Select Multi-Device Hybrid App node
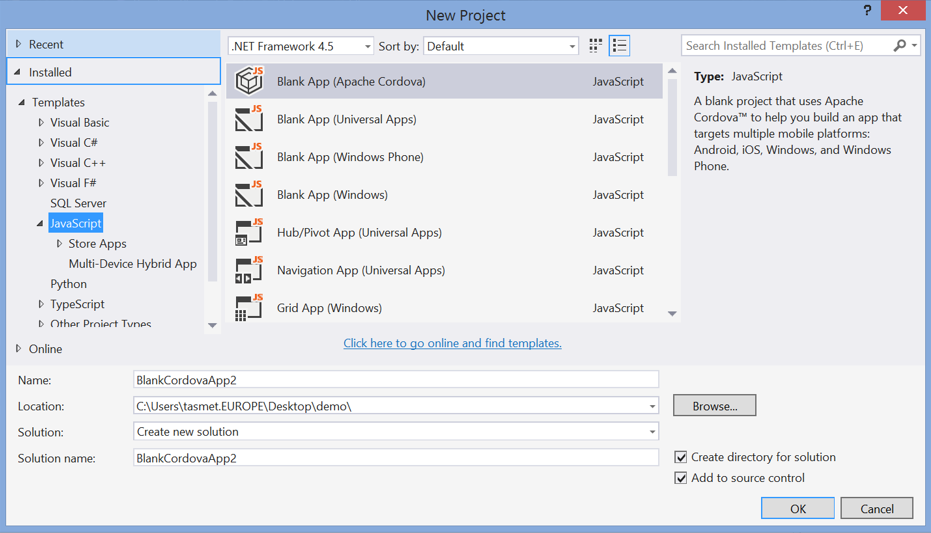The image size is (931, 533). click(x=132, y=264)
